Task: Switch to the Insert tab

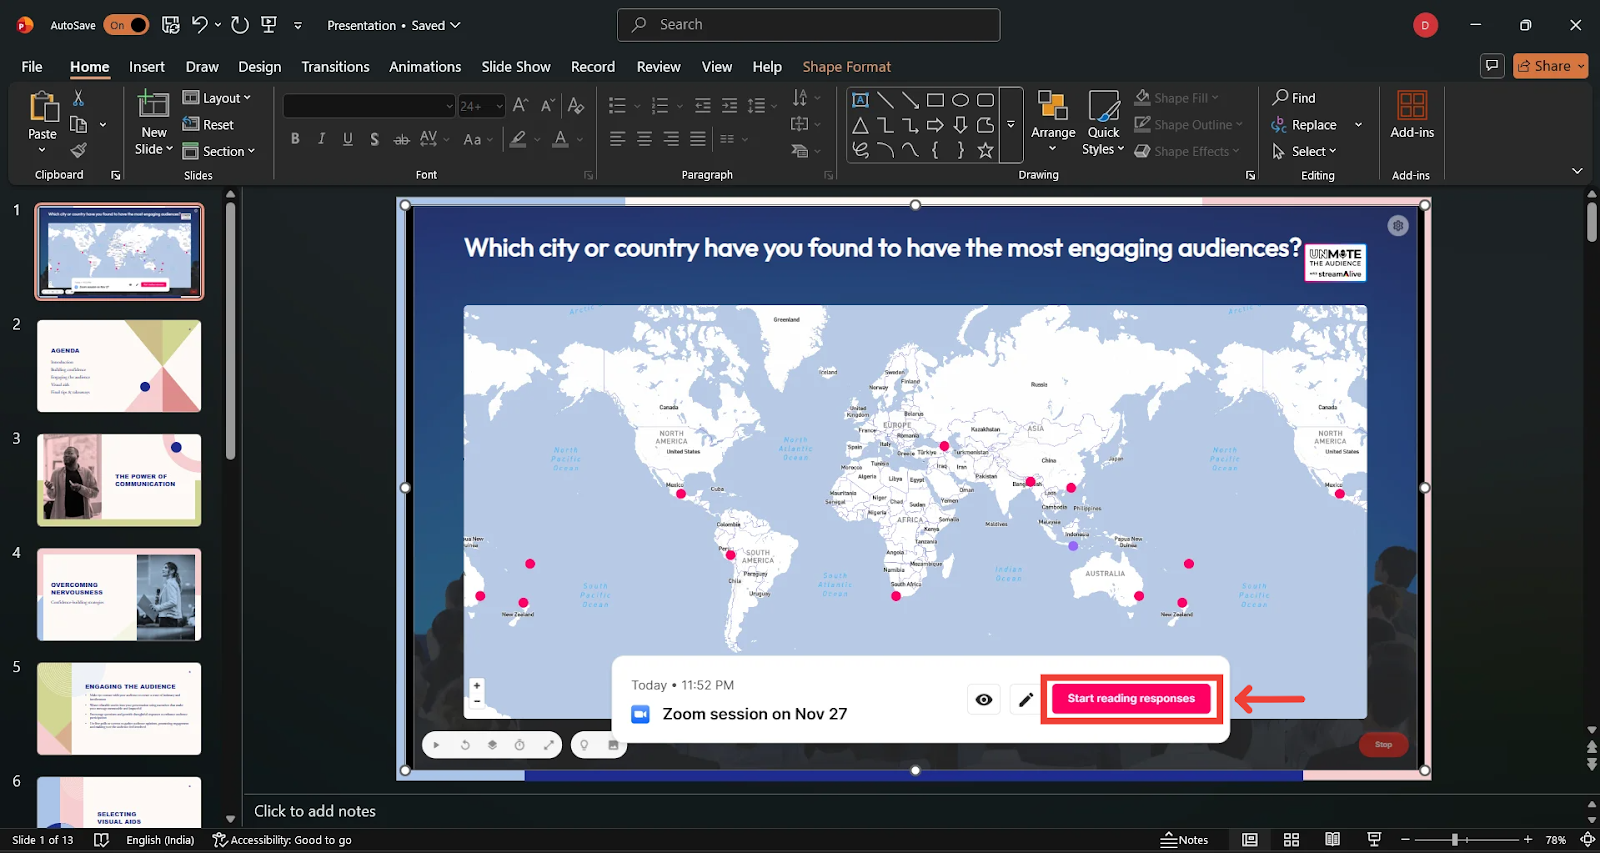Action: click(147, 67)
